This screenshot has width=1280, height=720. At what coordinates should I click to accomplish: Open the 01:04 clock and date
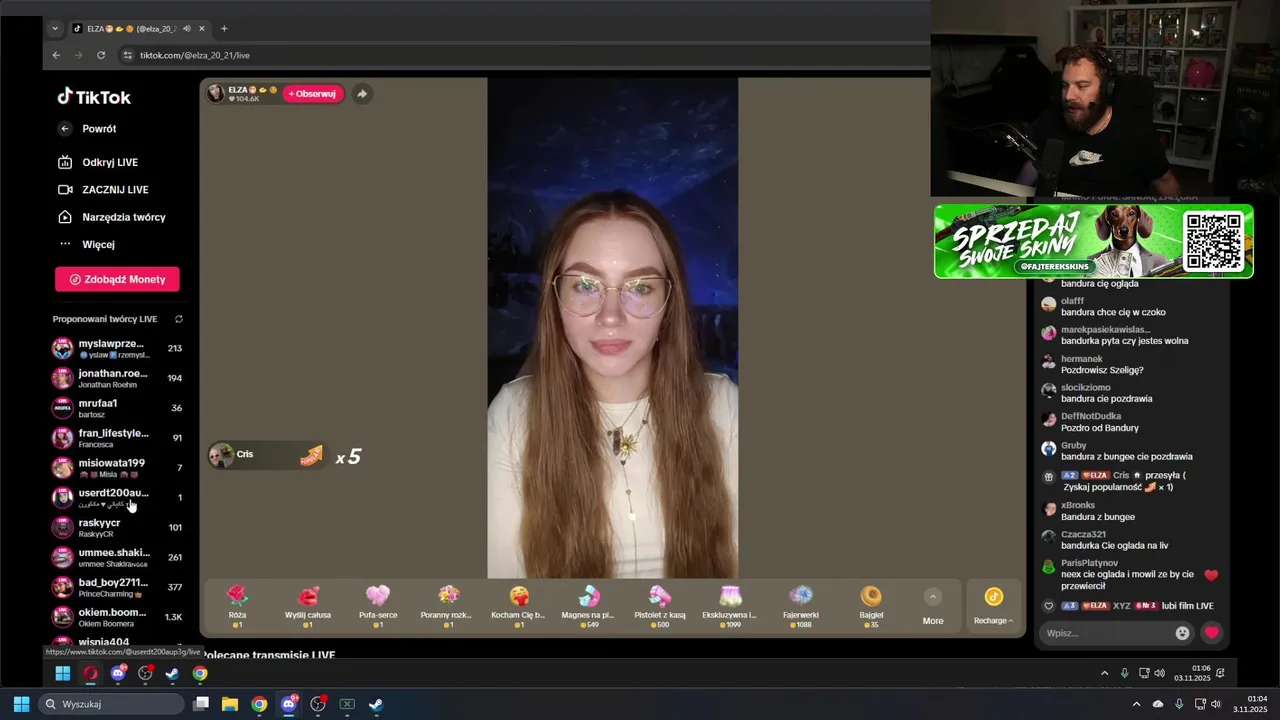tap(1250, 704)
